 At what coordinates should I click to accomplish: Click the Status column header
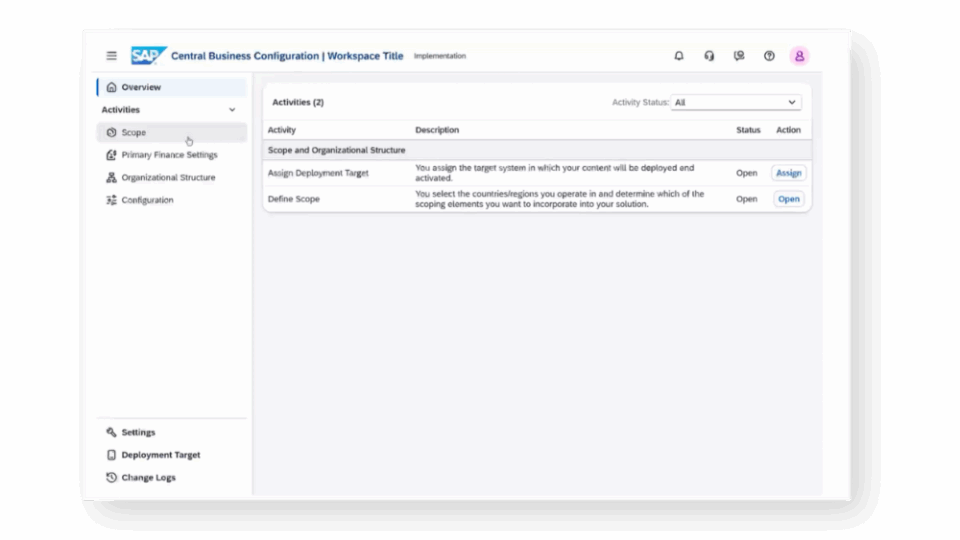[748, 130]
